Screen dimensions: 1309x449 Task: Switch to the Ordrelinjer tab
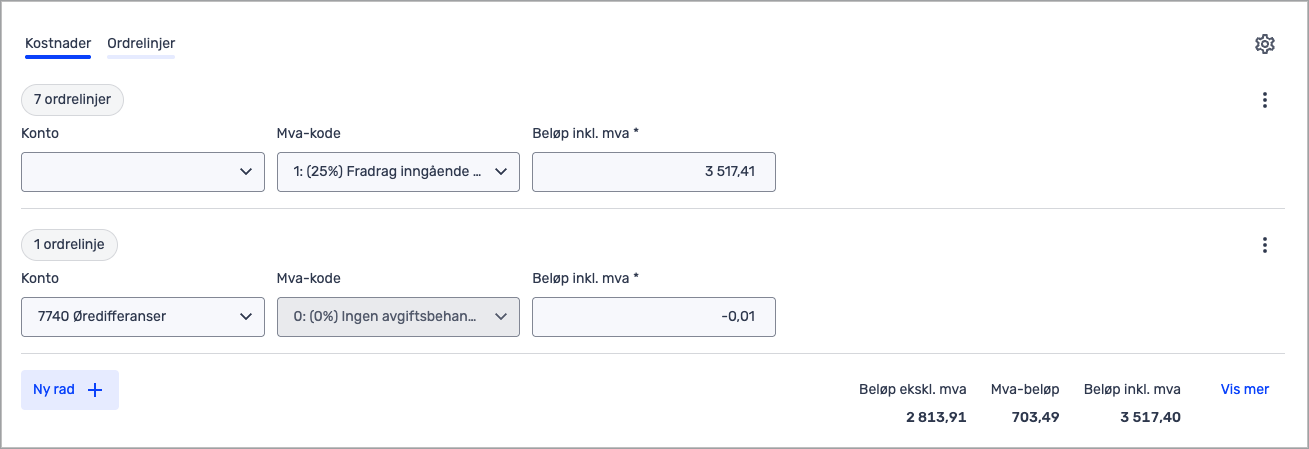141,44
